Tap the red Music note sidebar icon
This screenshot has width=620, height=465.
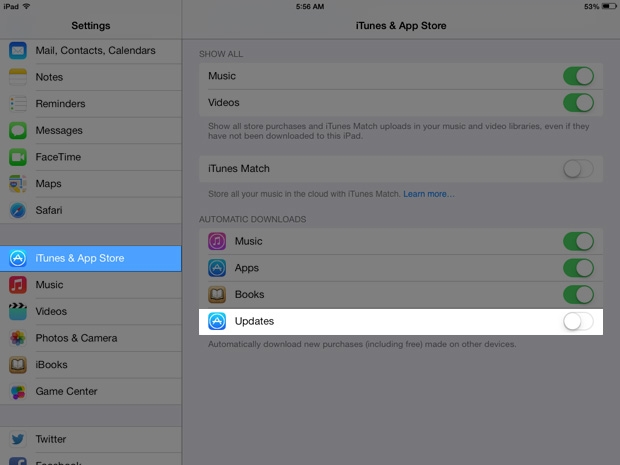[x=18, y=285]
